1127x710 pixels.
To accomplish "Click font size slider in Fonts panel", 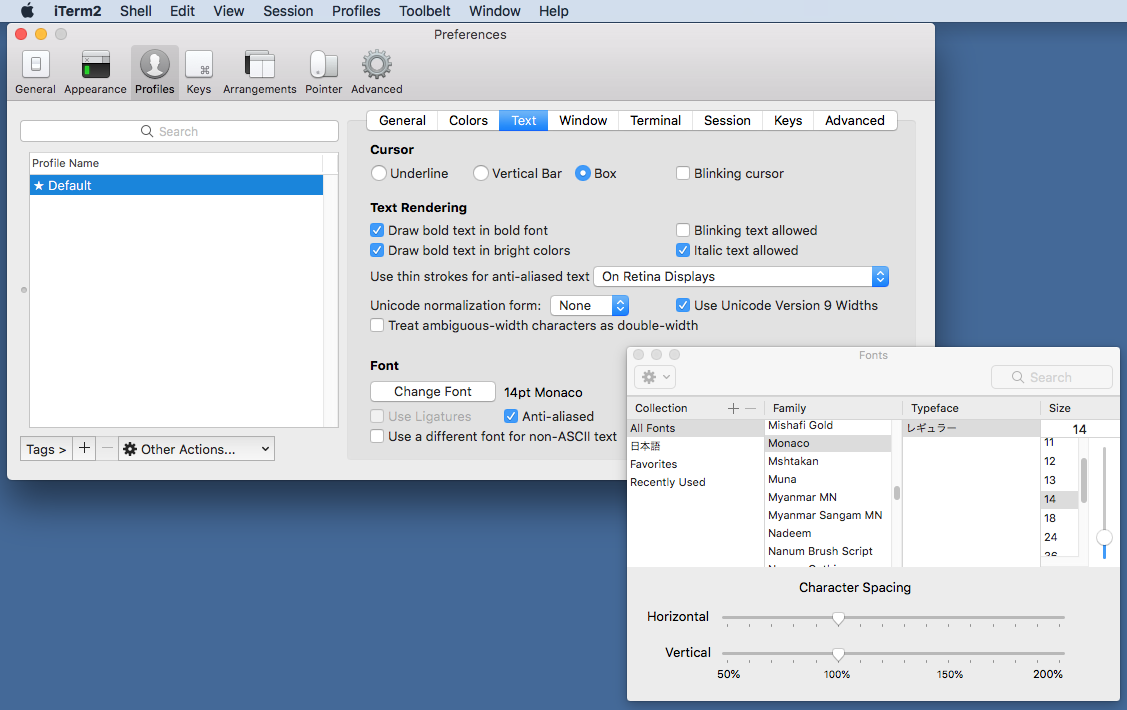I will 1104,538.
